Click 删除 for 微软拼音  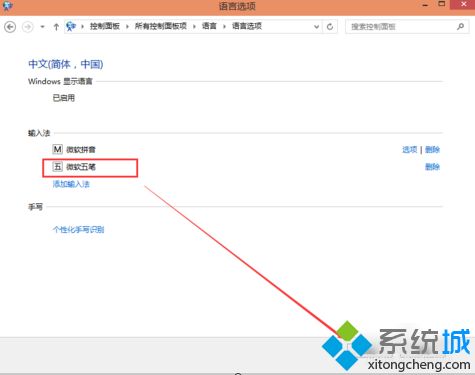coord(432,149)
